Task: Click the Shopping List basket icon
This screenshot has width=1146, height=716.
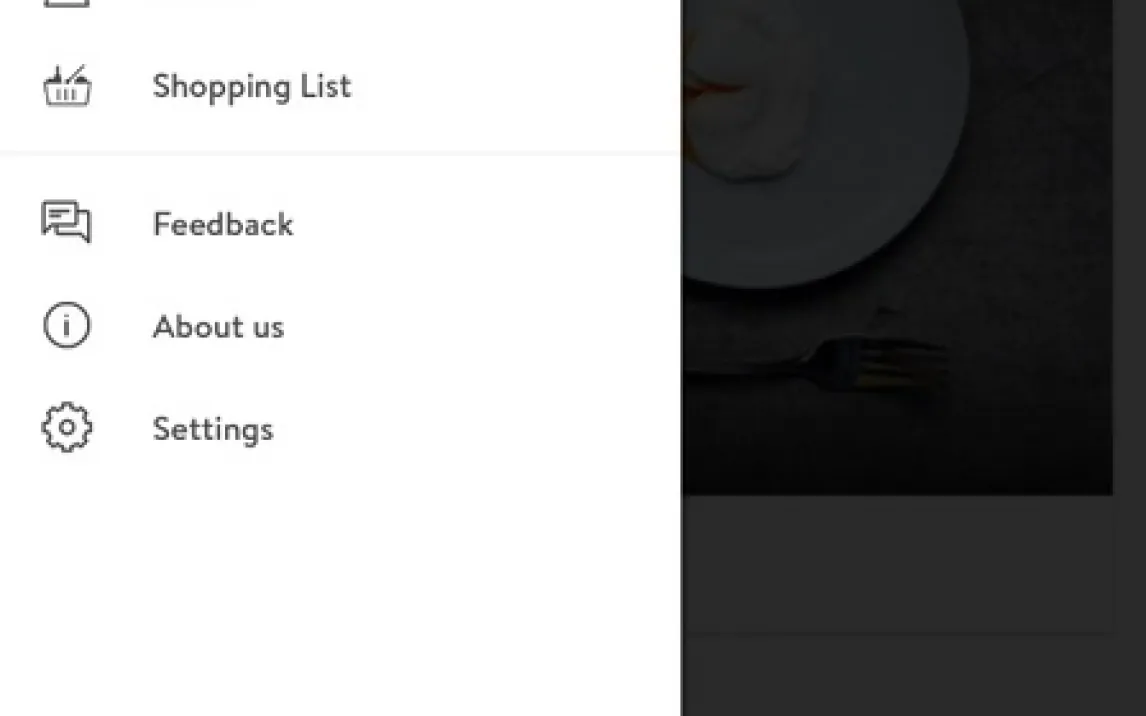Action: [x=67, y=86]
